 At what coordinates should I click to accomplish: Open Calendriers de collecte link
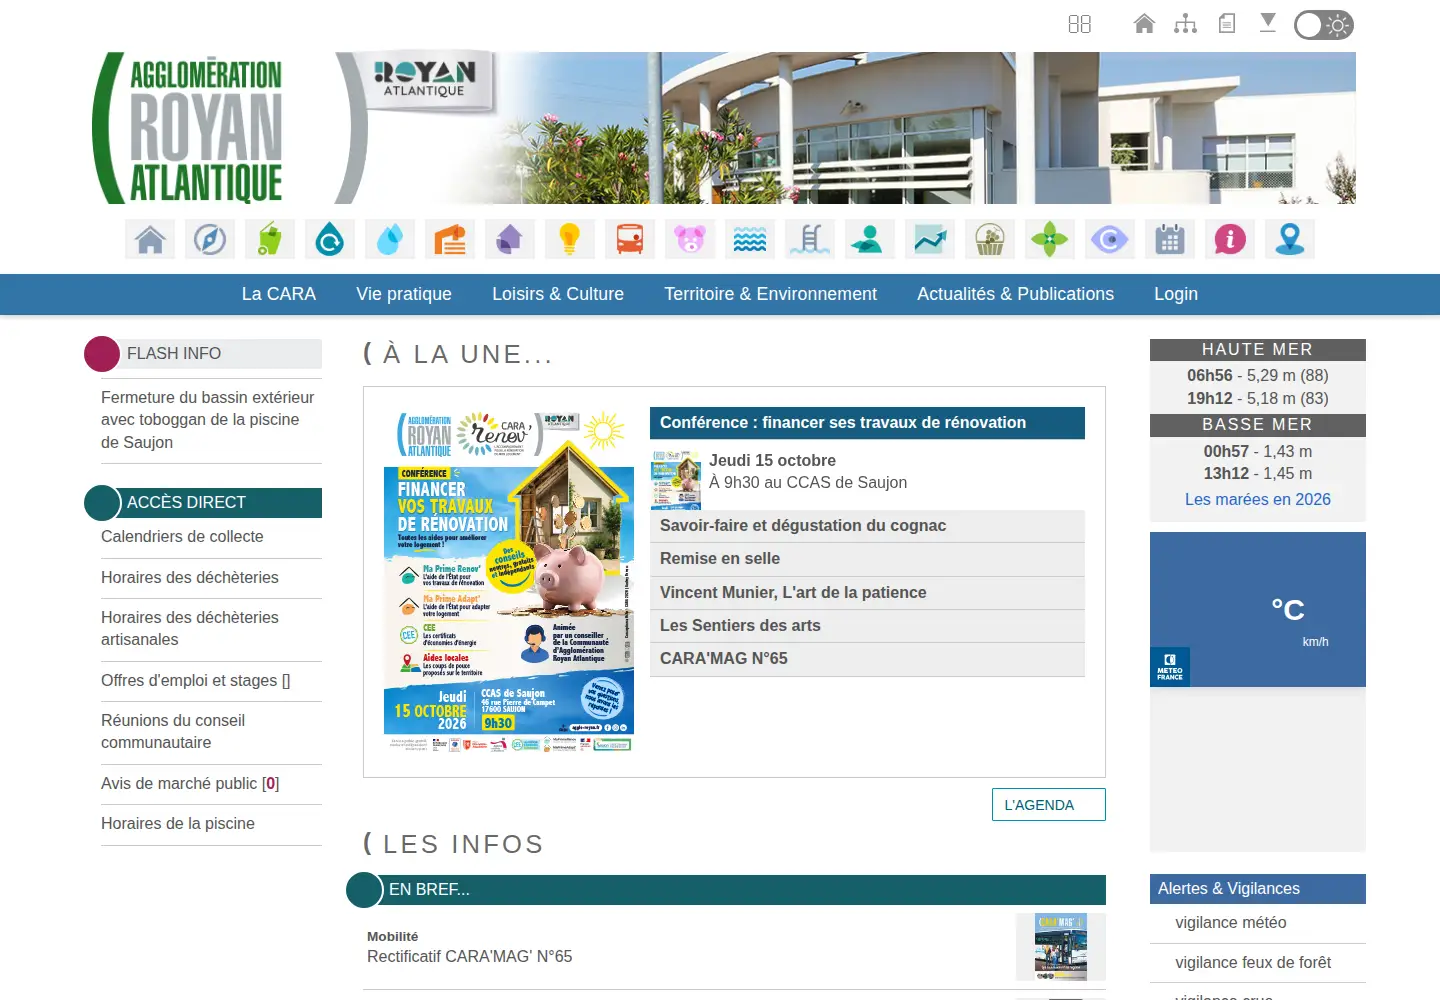(182, 537)
